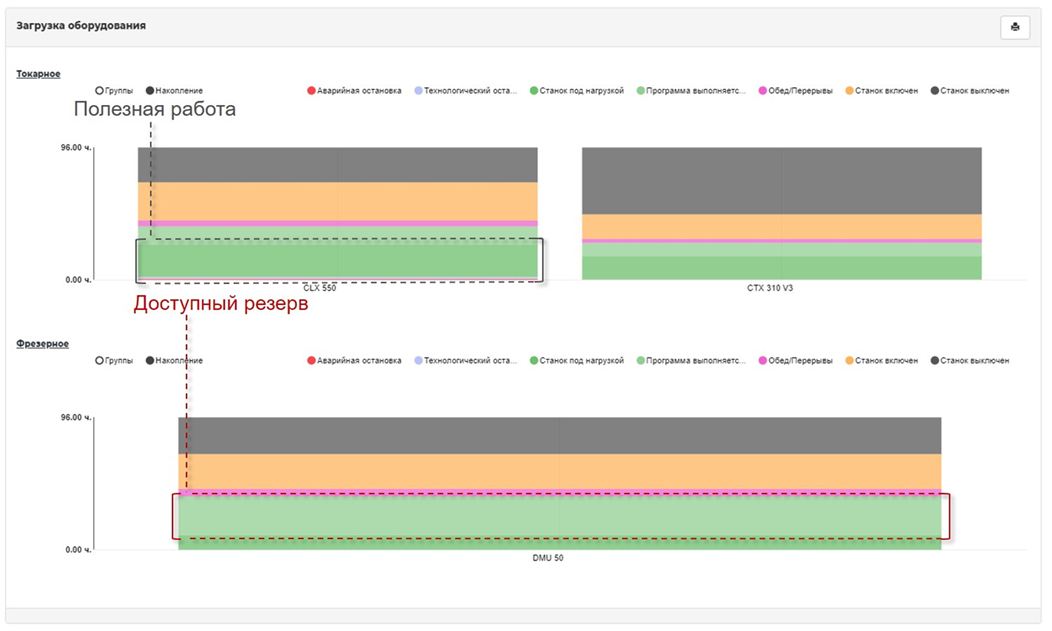Click the gray segment of CTX 310 V3 bar
This screenshot has height=631, width=1052.
click(x=781, y=180)
